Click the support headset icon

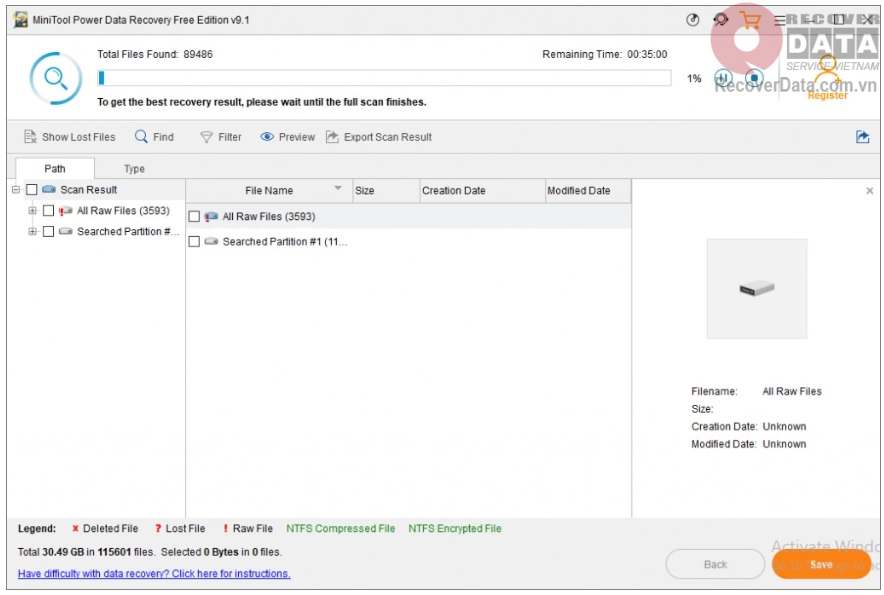pos(721,20)
